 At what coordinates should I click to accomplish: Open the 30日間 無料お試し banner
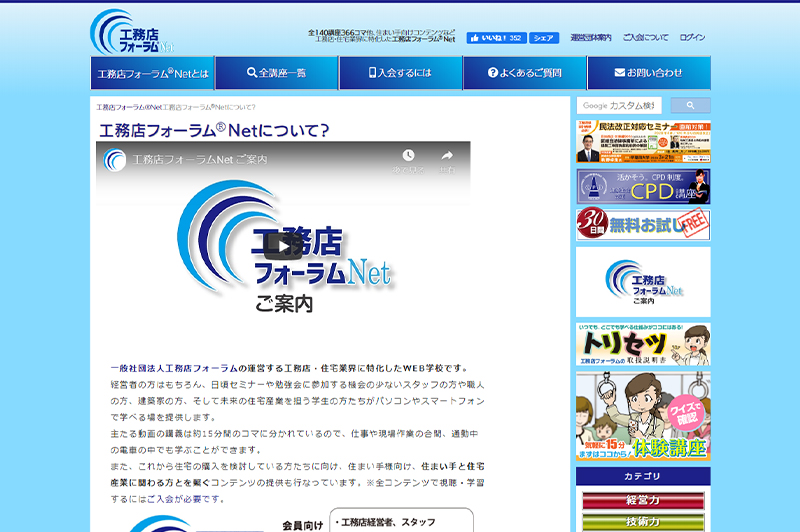click(643, 224)
